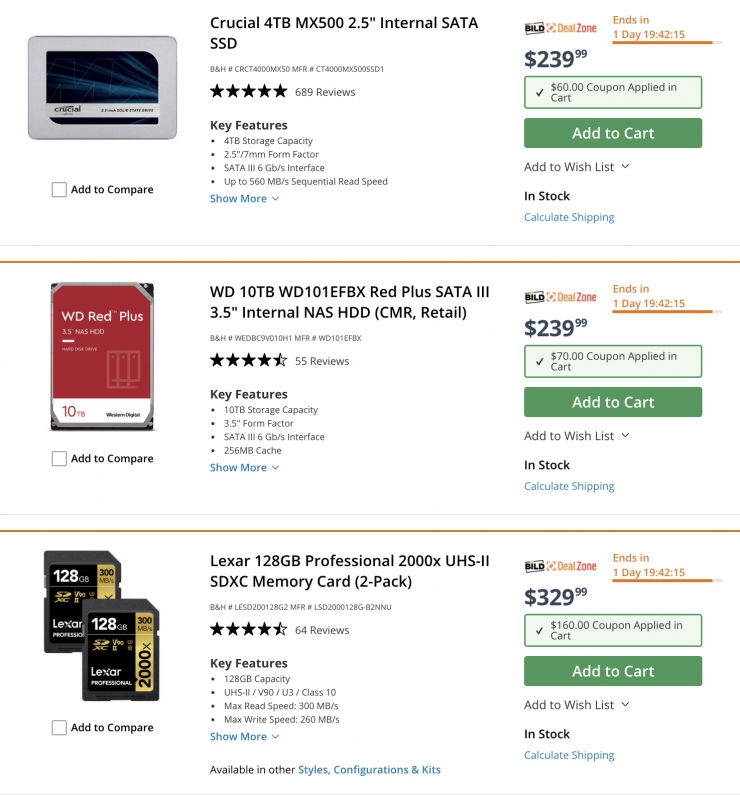Open Styles, Configurations & Kits link
Viewport: 740px width, 795px height.
(x=369, y=770)
